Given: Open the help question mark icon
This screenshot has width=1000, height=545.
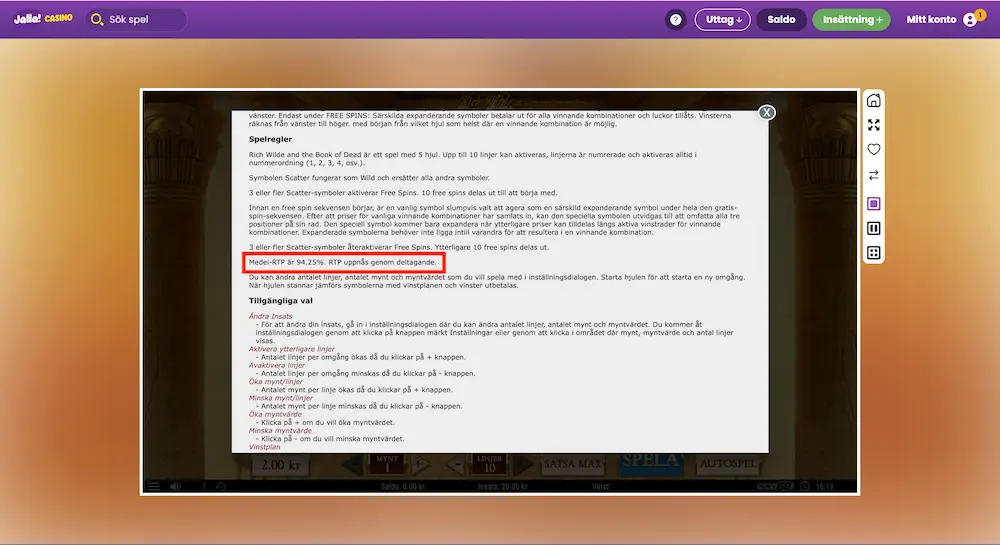Looking at the screenshot, I should [675, 20].
